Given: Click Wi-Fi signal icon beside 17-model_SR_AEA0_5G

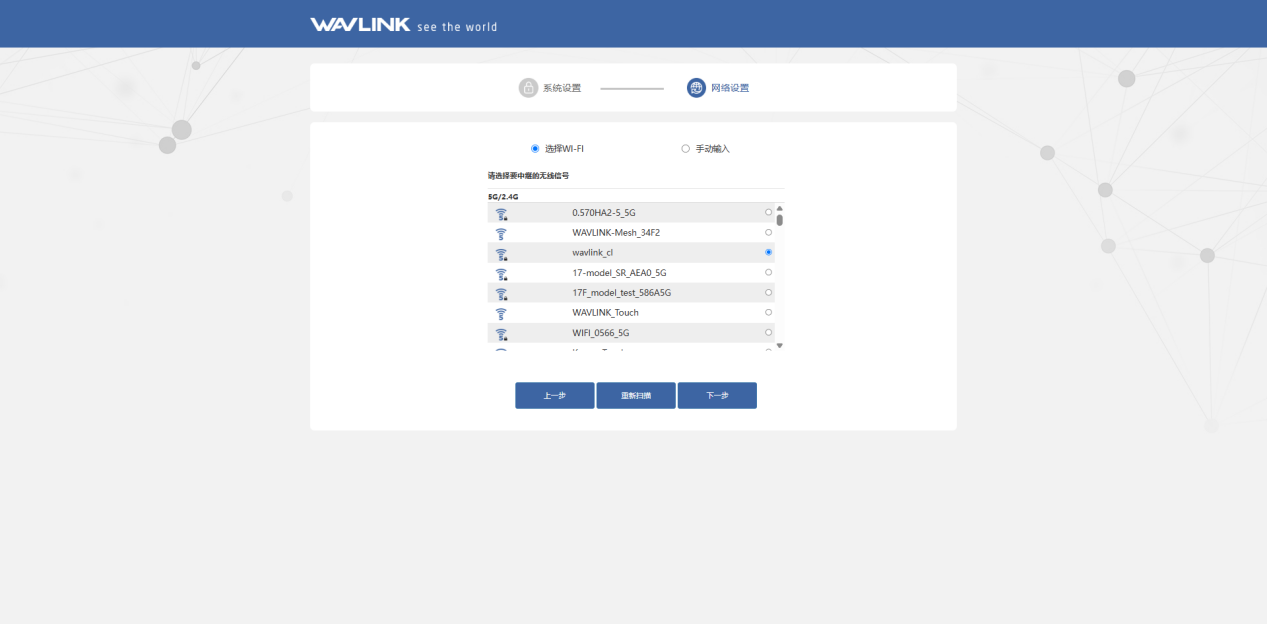Looking at the screenshot, I should (x=501, y=273).
